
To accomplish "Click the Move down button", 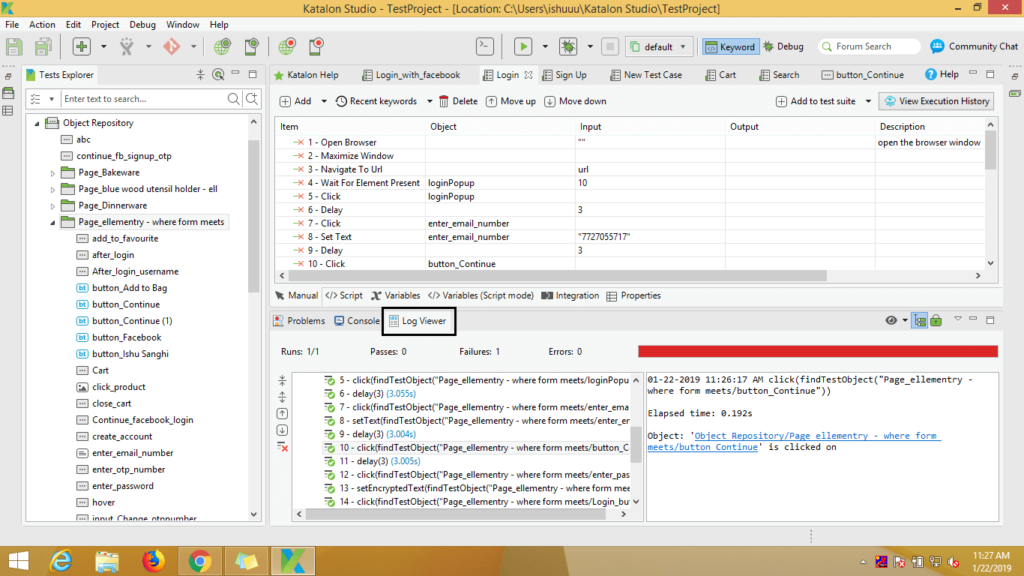I will 575,101.
